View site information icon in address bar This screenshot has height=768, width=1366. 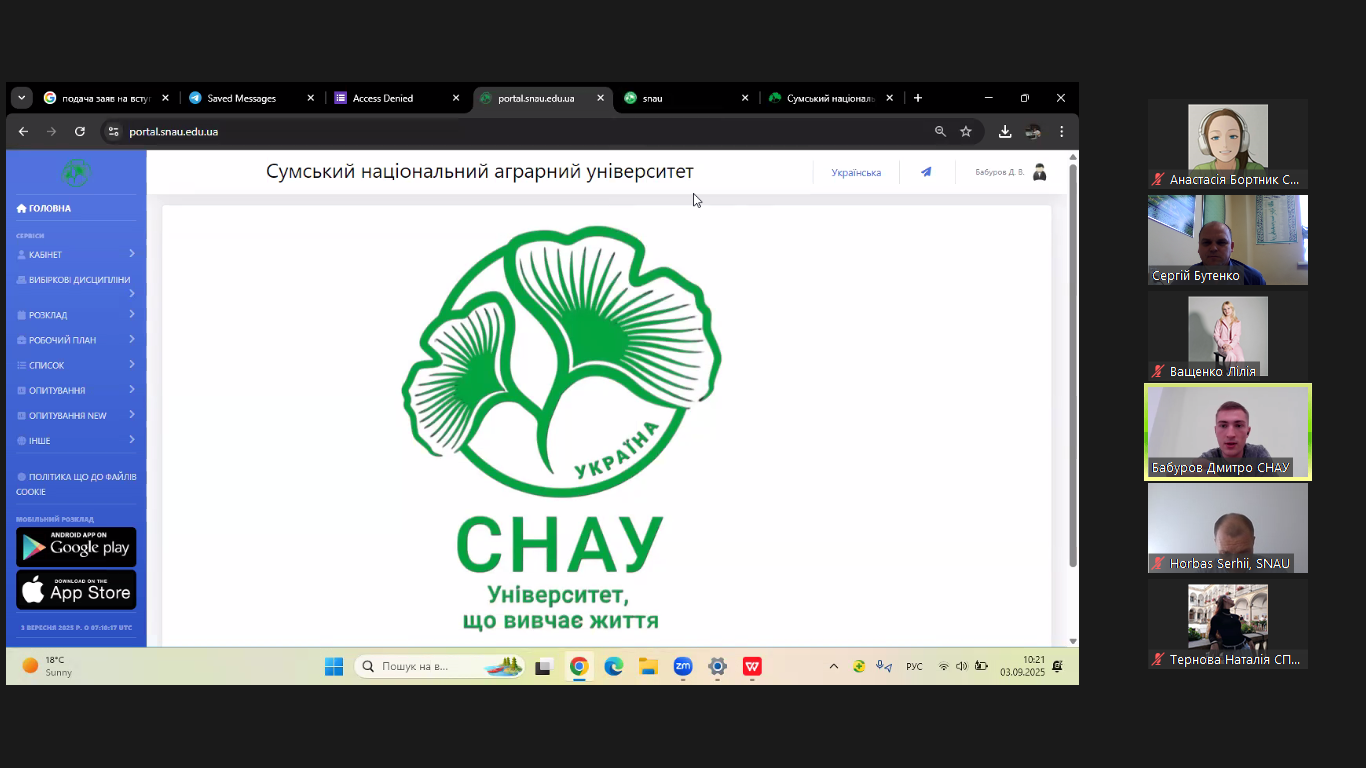pos(113,131)
